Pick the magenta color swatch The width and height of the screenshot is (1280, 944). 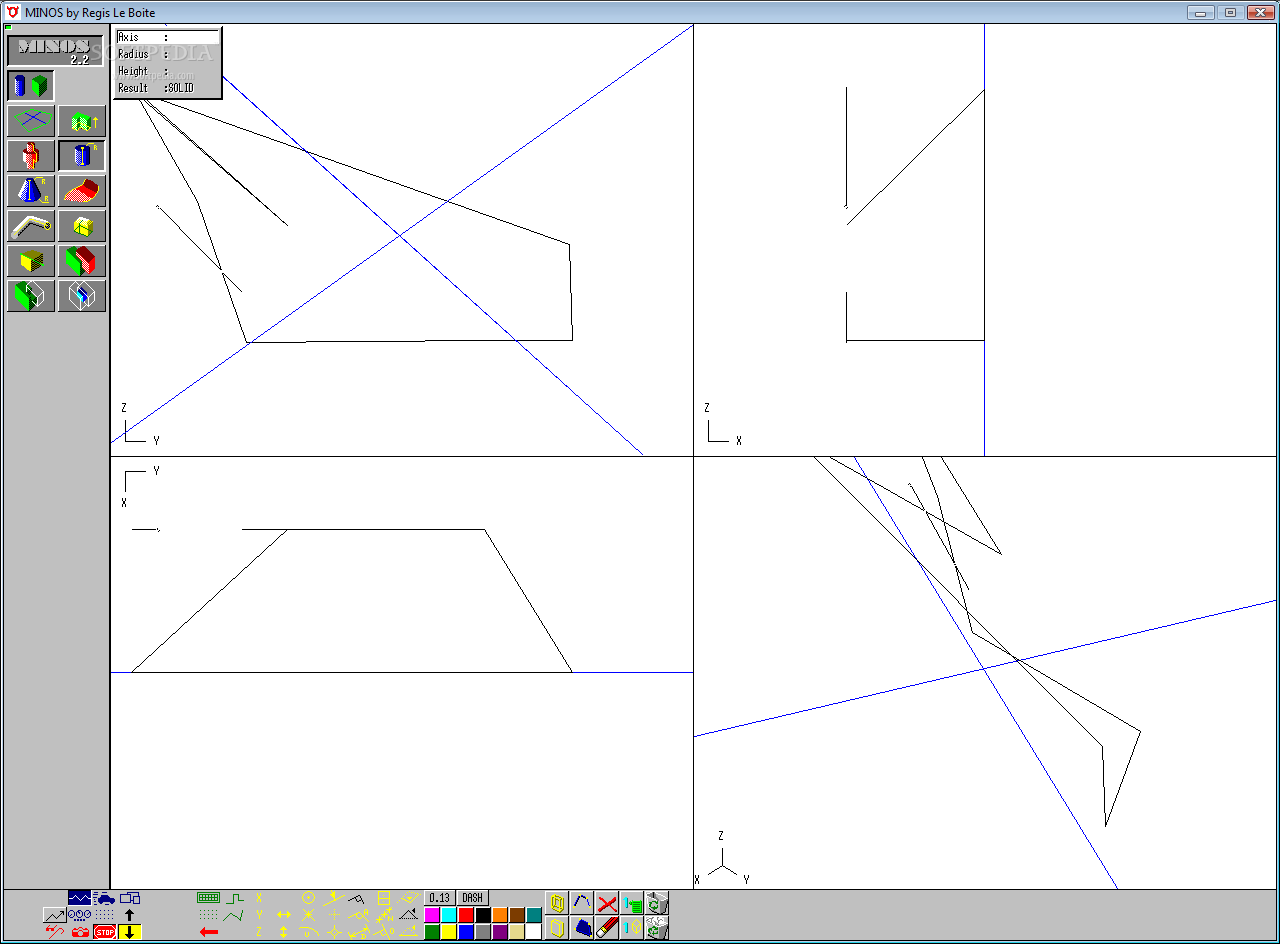coord(432,915)
